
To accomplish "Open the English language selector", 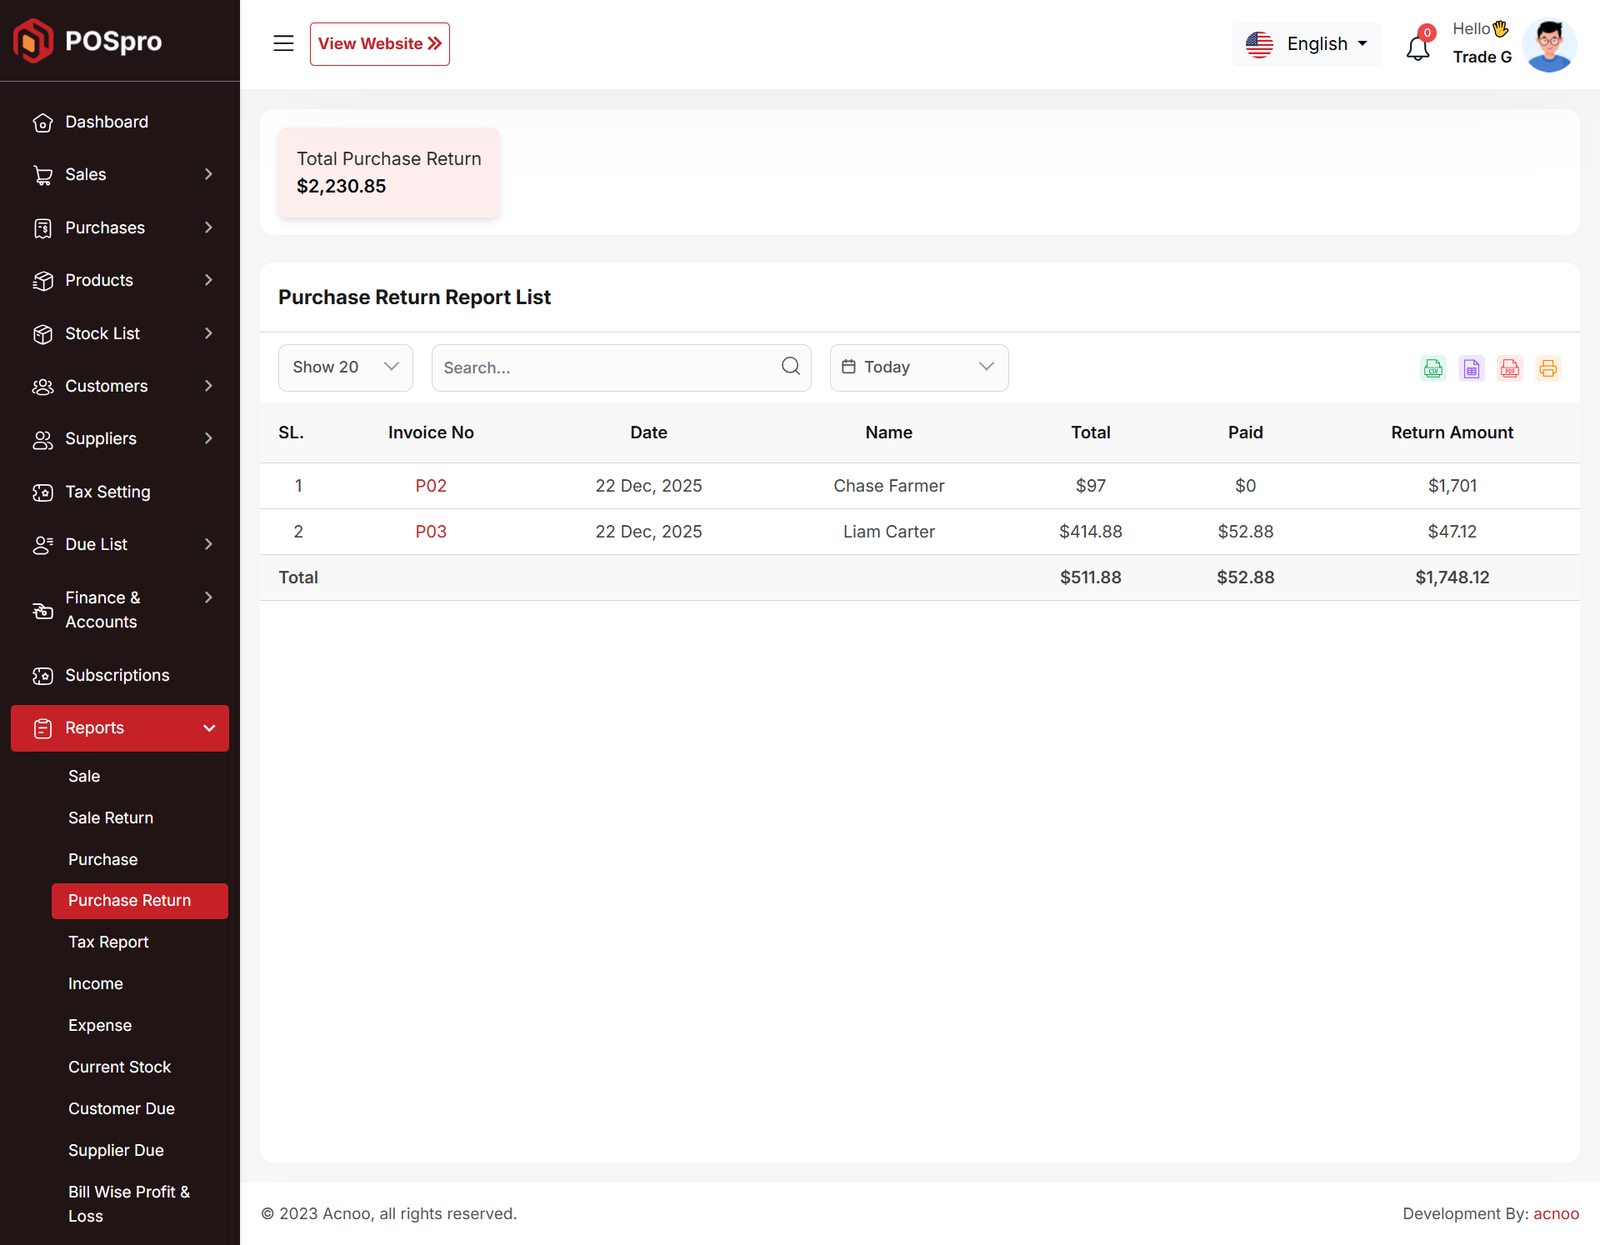I will [x=1306, y=44].
